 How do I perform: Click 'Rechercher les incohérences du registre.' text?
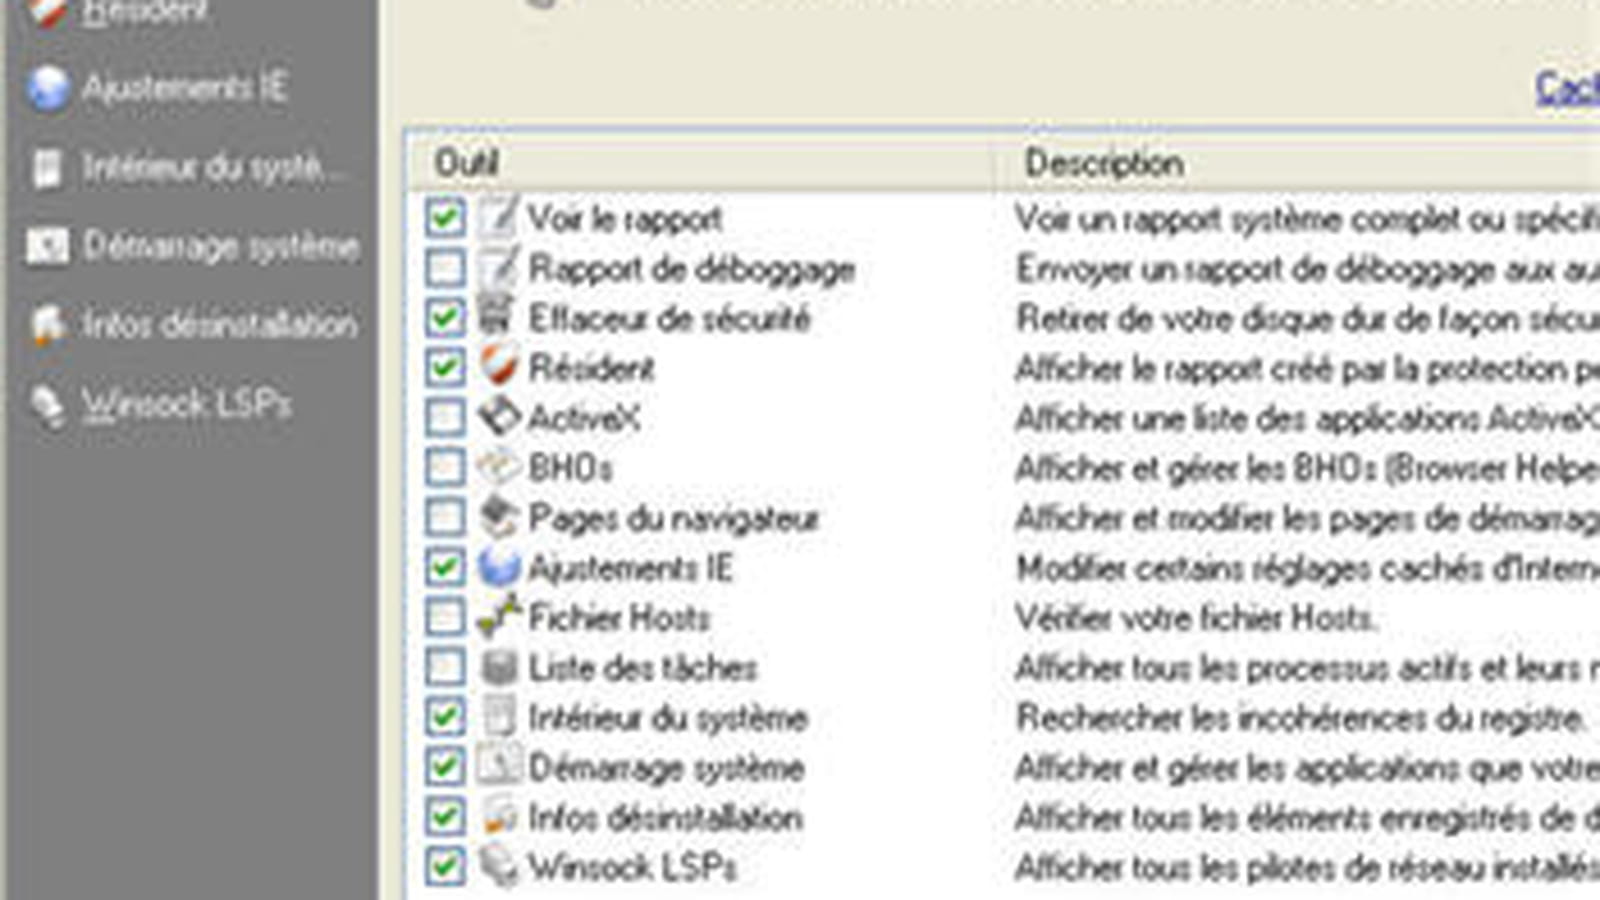[x=1301, y=717]
